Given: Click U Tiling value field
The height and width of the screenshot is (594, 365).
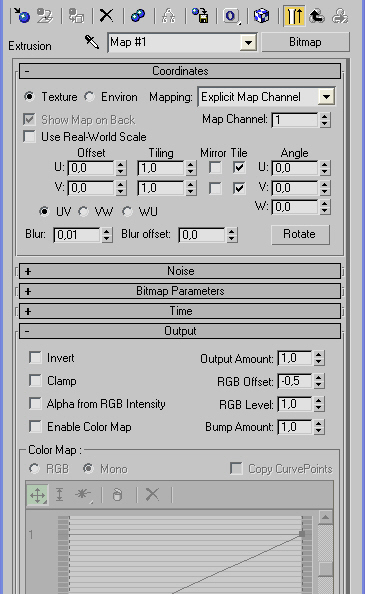Looking at the screenshot, I should click(161, 167).
